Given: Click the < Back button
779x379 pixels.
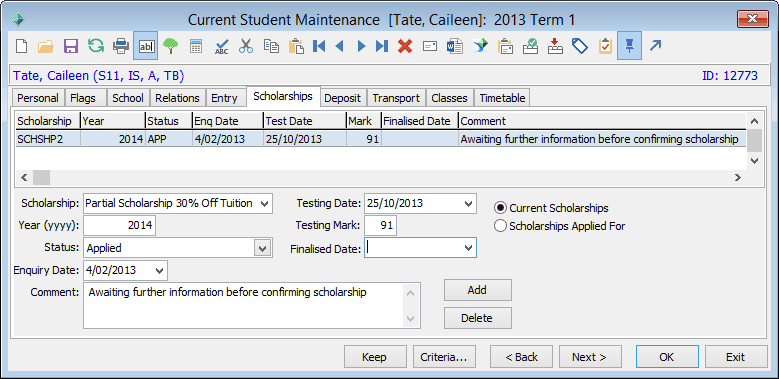Looking at the screenshot, I should coord(522,357).
